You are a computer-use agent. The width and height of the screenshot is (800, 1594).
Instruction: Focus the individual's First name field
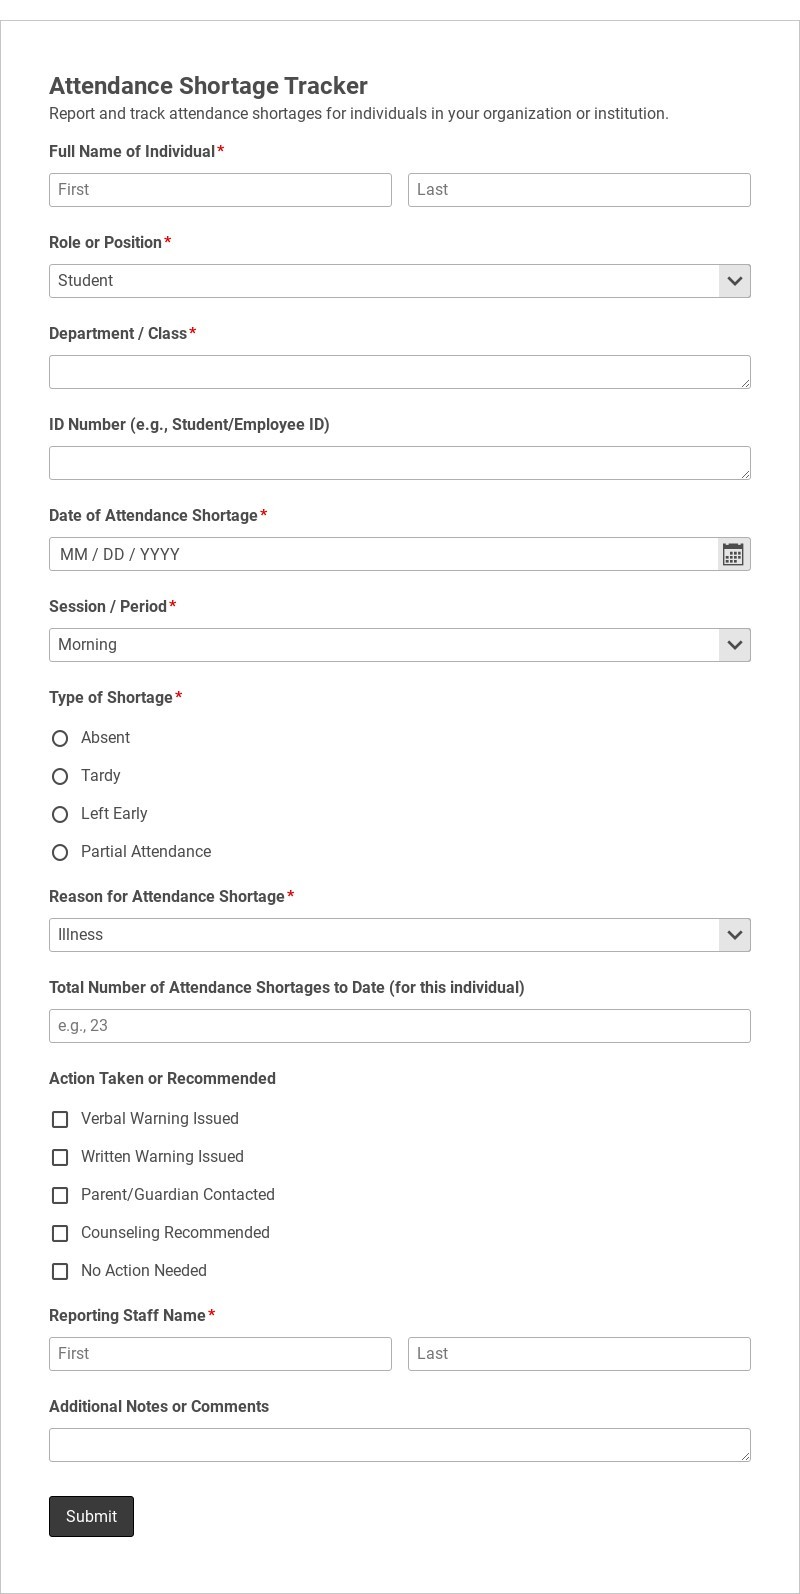coord(220,190)
